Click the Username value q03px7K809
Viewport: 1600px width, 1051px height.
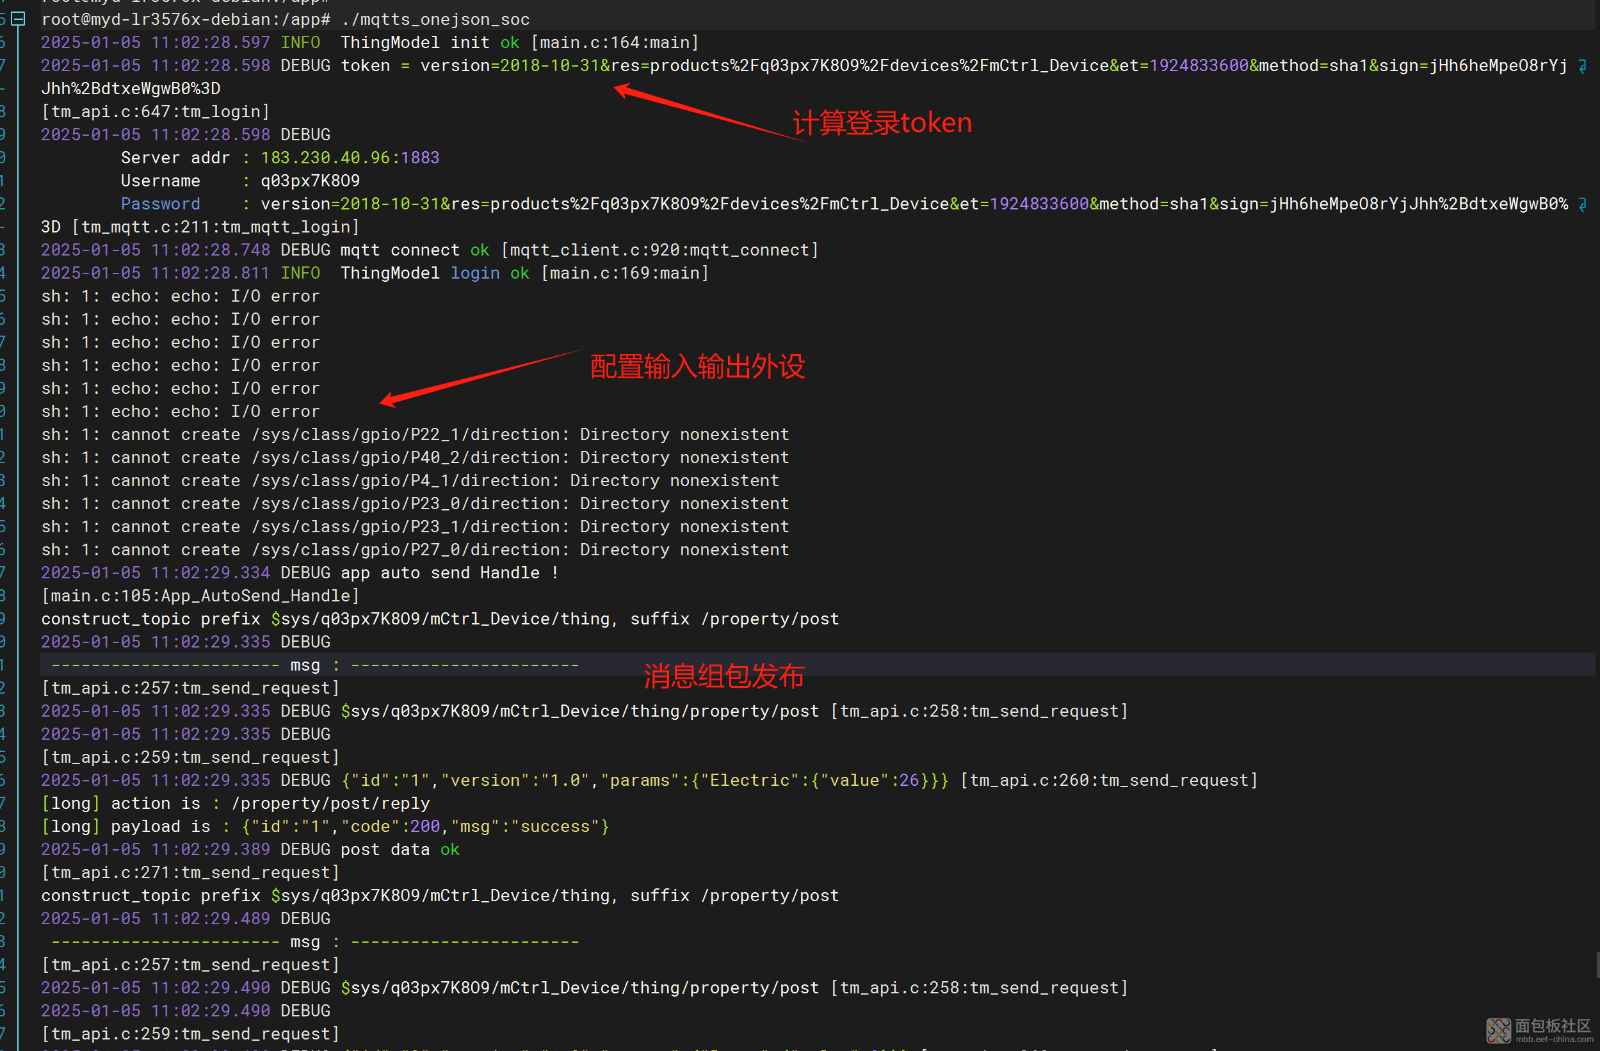(310, 181)
